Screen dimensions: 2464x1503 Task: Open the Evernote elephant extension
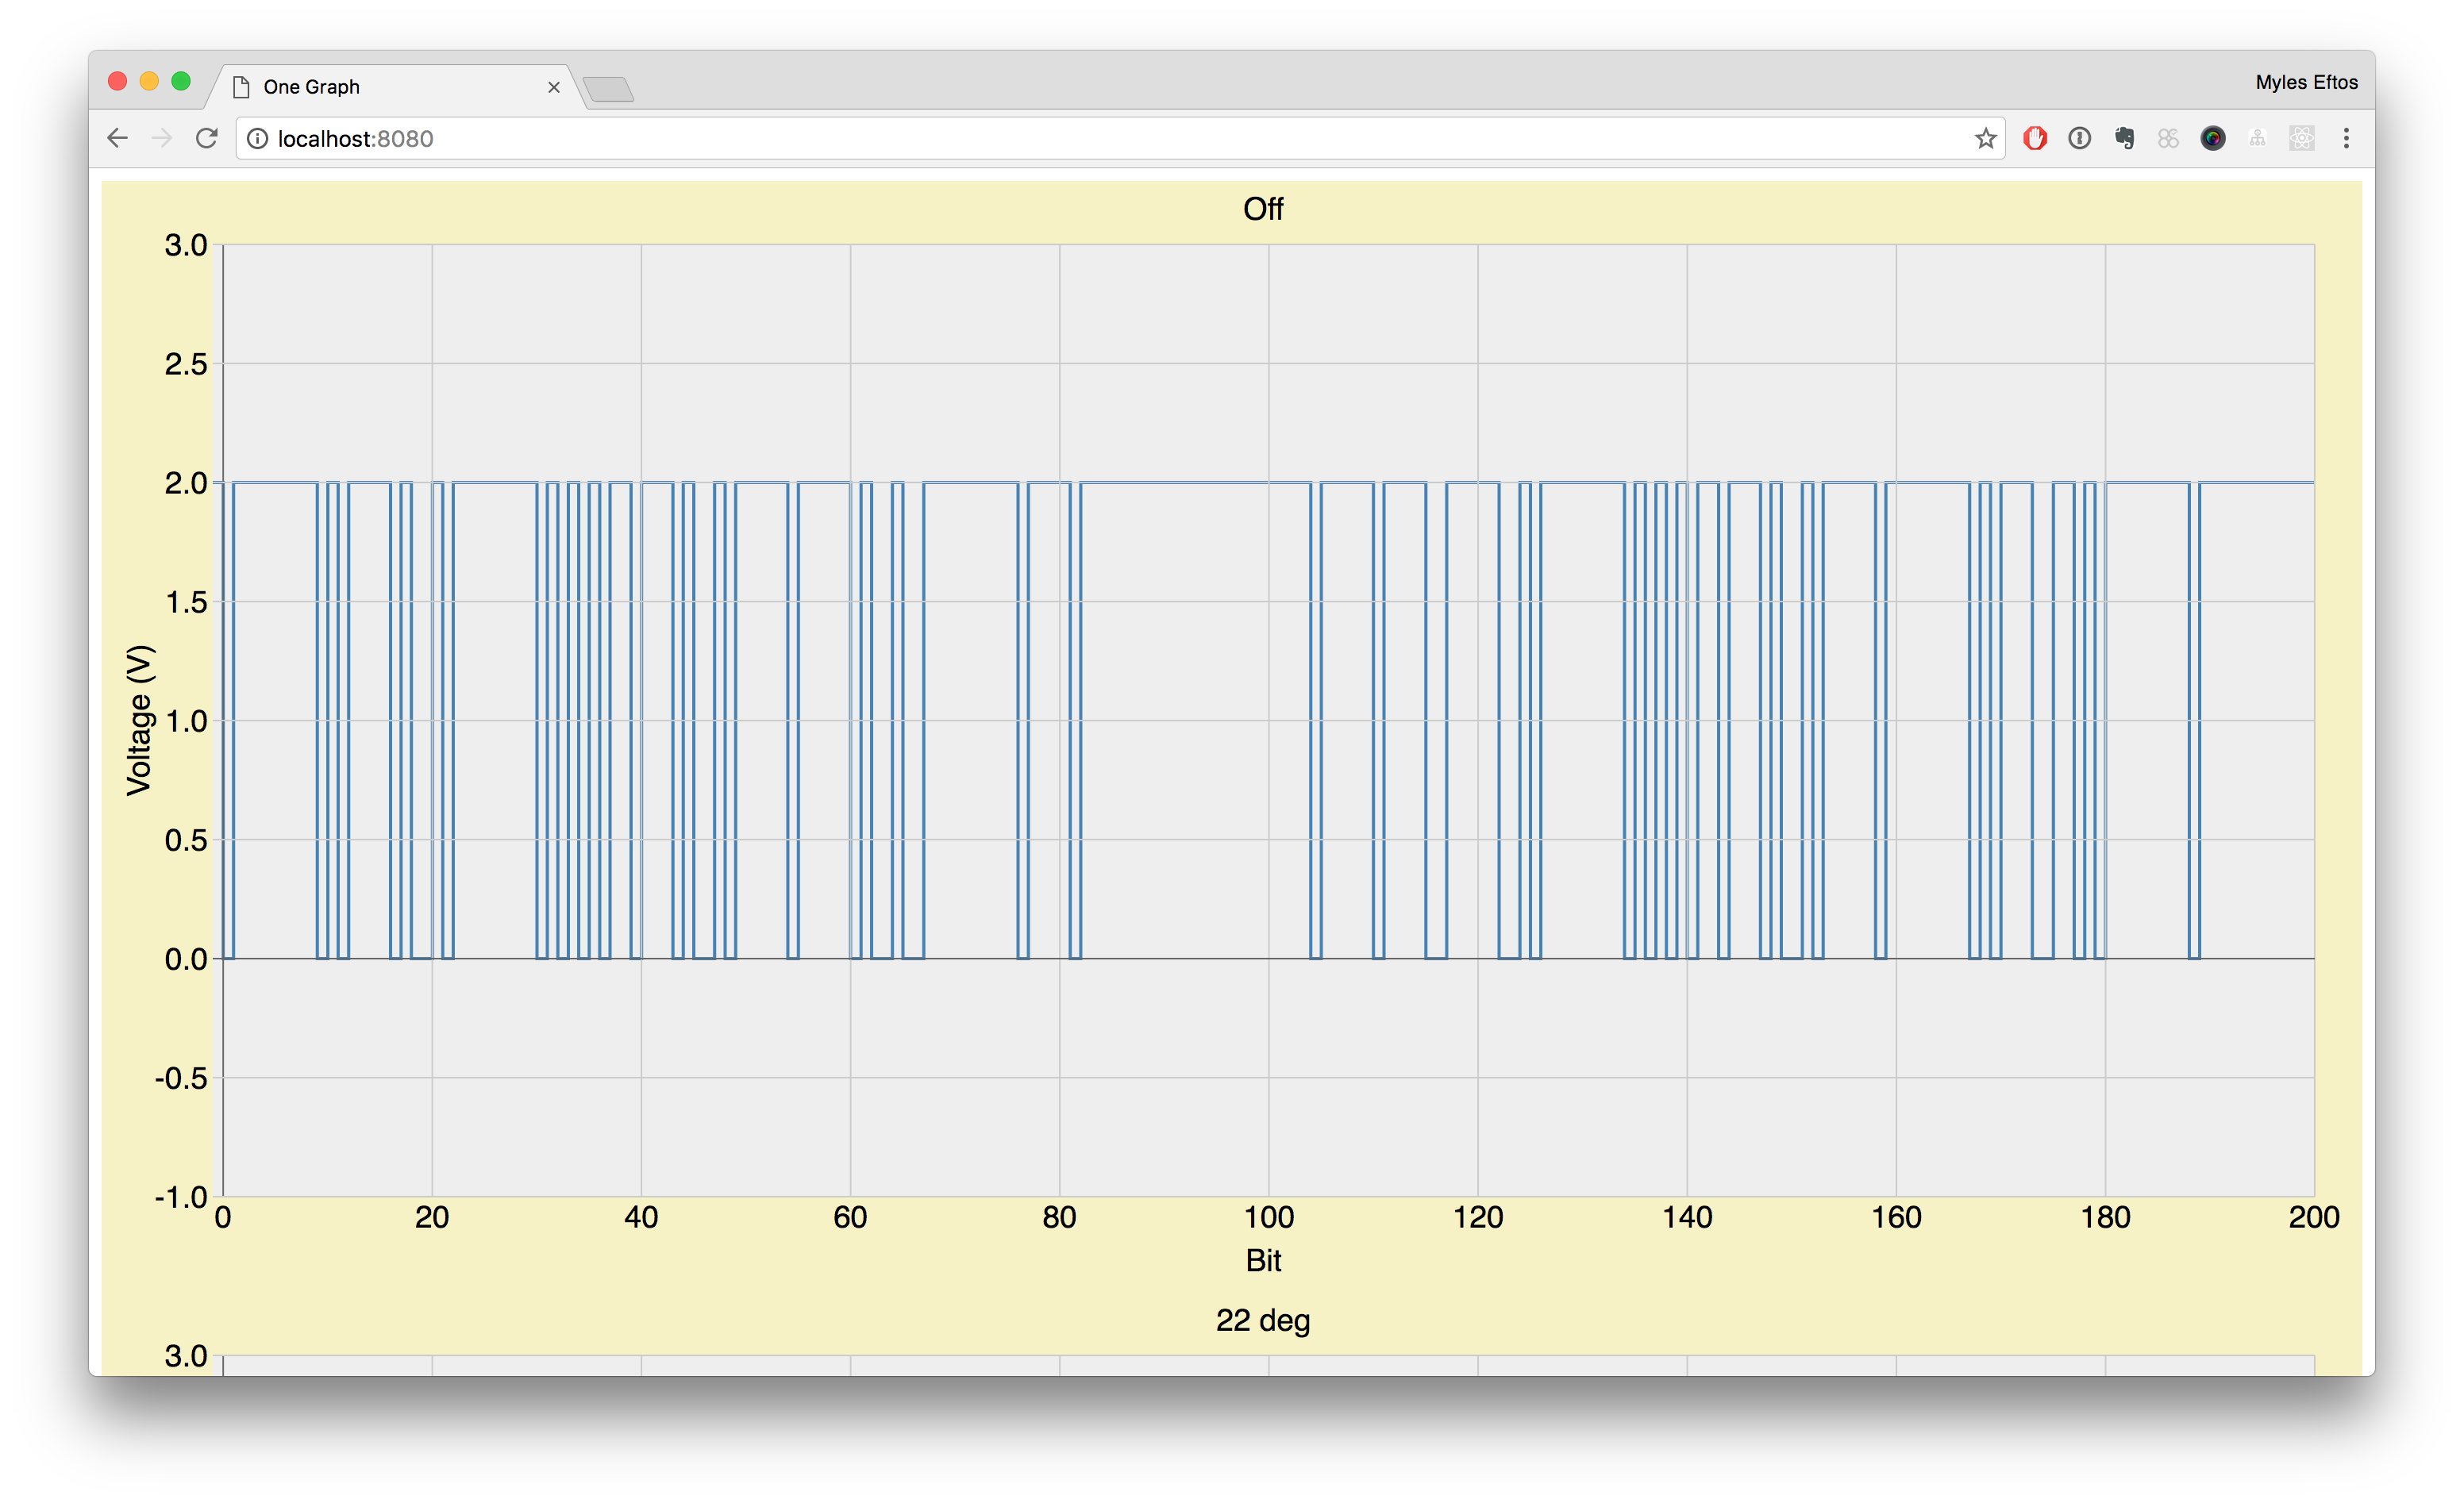click(2124, 138)
